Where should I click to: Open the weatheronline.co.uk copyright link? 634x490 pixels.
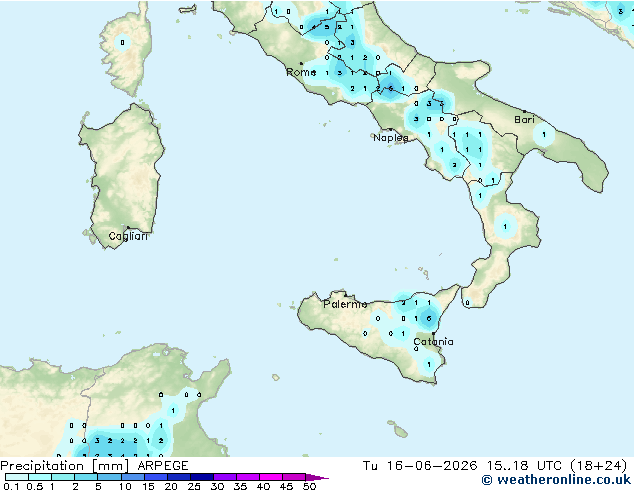(x=556, y=480)
